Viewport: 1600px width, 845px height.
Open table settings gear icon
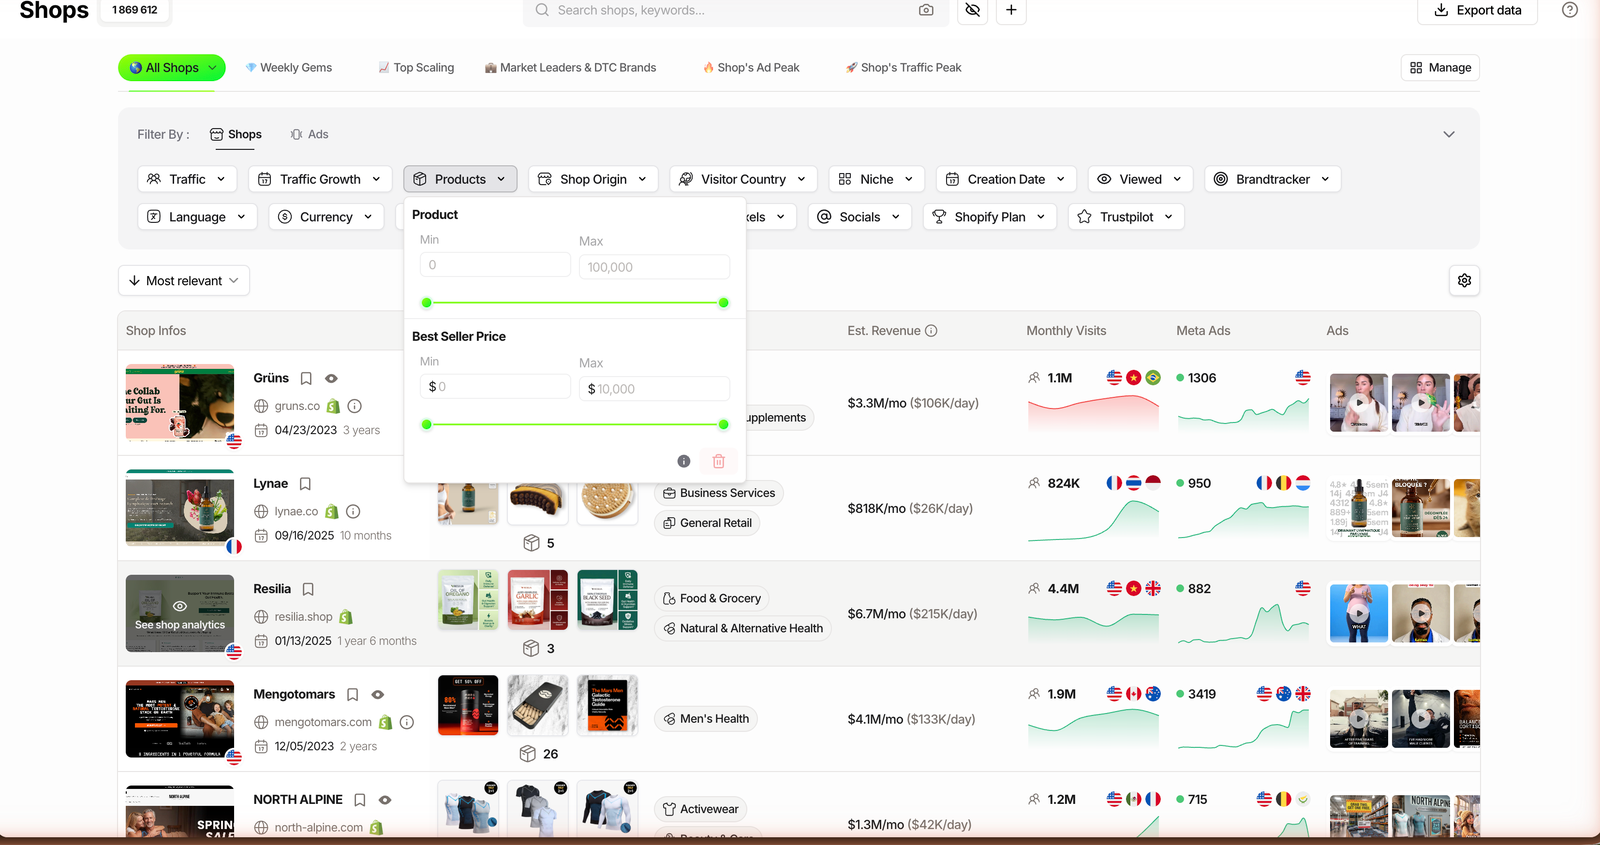[1464, 281]
